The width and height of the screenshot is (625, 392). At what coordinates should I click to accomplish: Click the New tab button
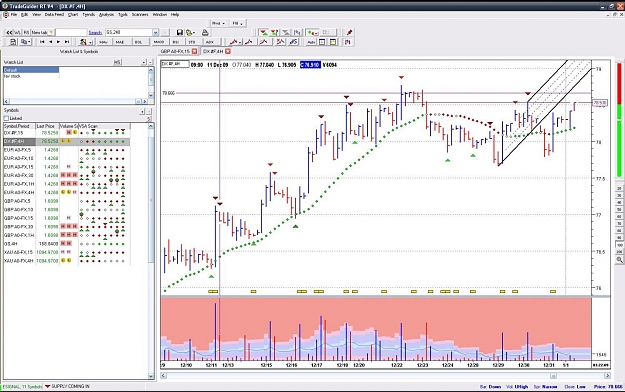click(42, 32)
